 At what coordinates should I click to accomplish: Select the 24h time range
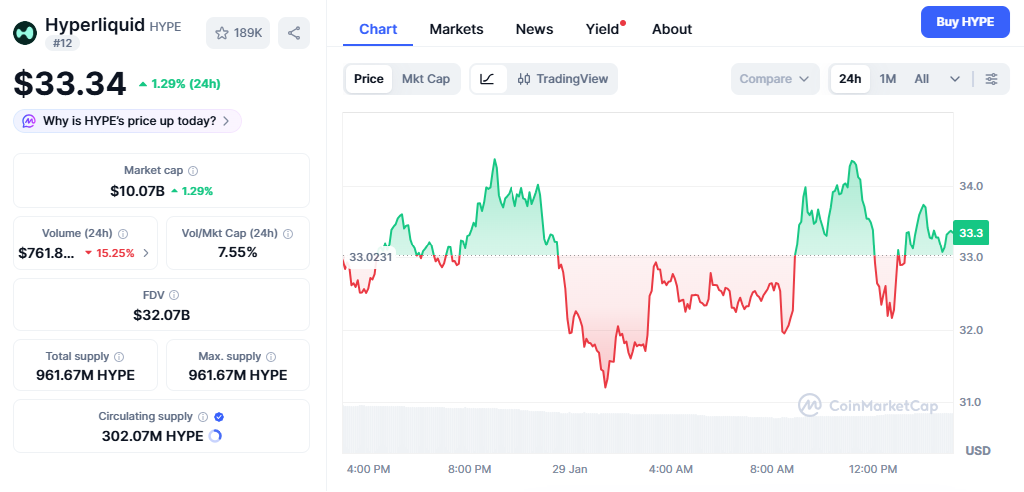point(850,79)
